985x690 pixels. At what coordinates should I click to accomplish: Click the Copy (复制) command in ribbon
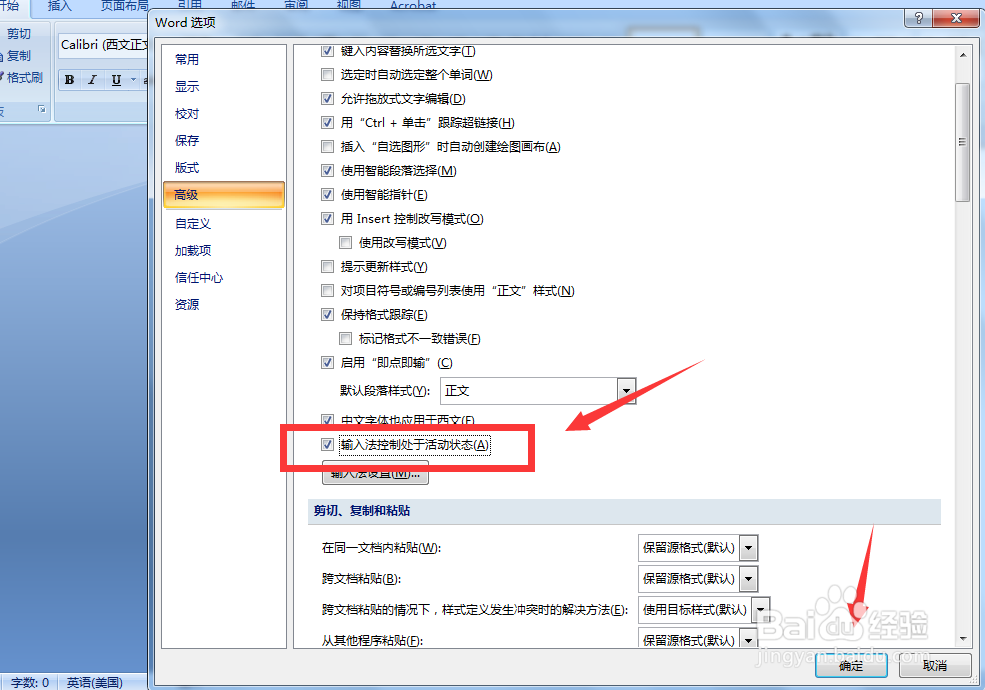[16, 55]
